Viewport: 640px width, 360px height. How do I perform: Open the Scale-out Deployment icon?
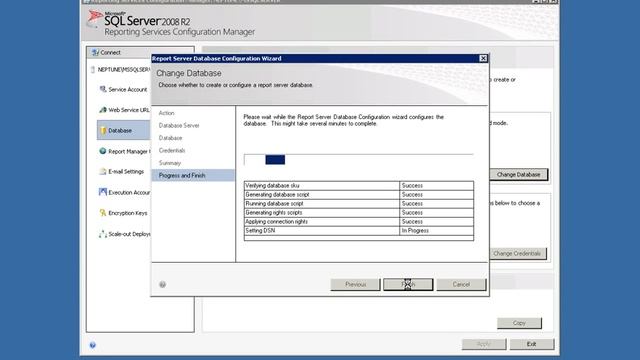103,234
